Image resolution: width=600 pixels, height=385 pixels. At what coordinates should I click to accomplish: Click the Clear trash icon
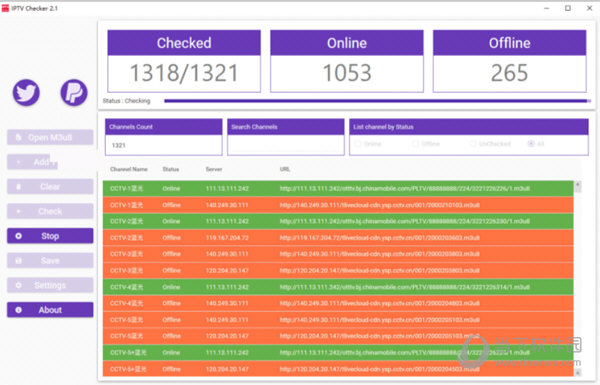point(18,187)
